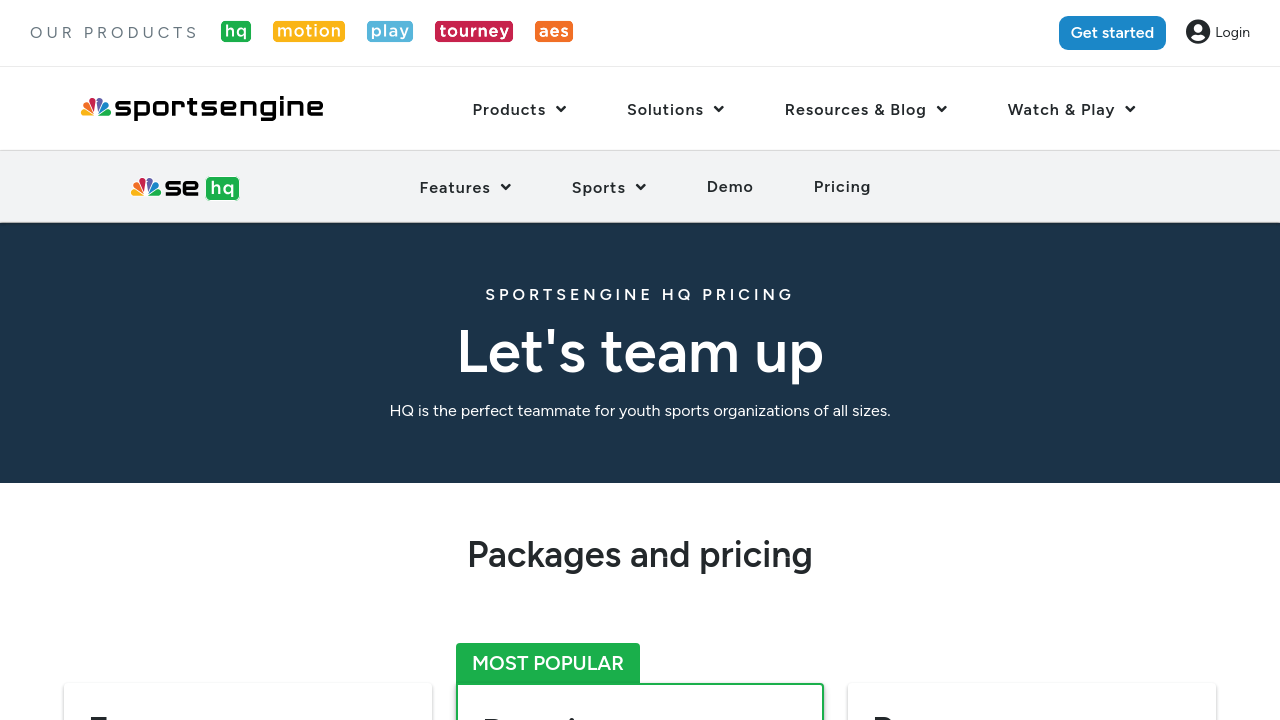Click the Login link
This screenshot has height=720, width=1280.
click(1232, 32)
